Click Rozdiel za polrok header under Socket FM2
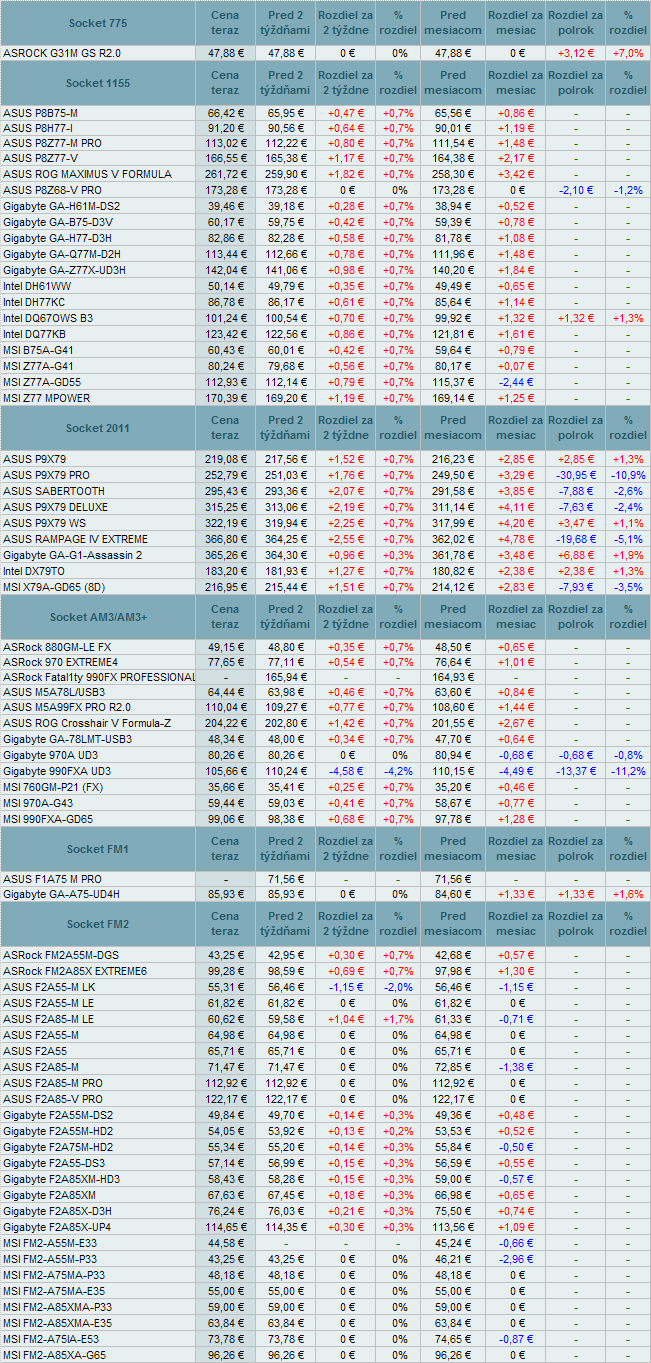 pyautogui.click(x=575, y=924)
